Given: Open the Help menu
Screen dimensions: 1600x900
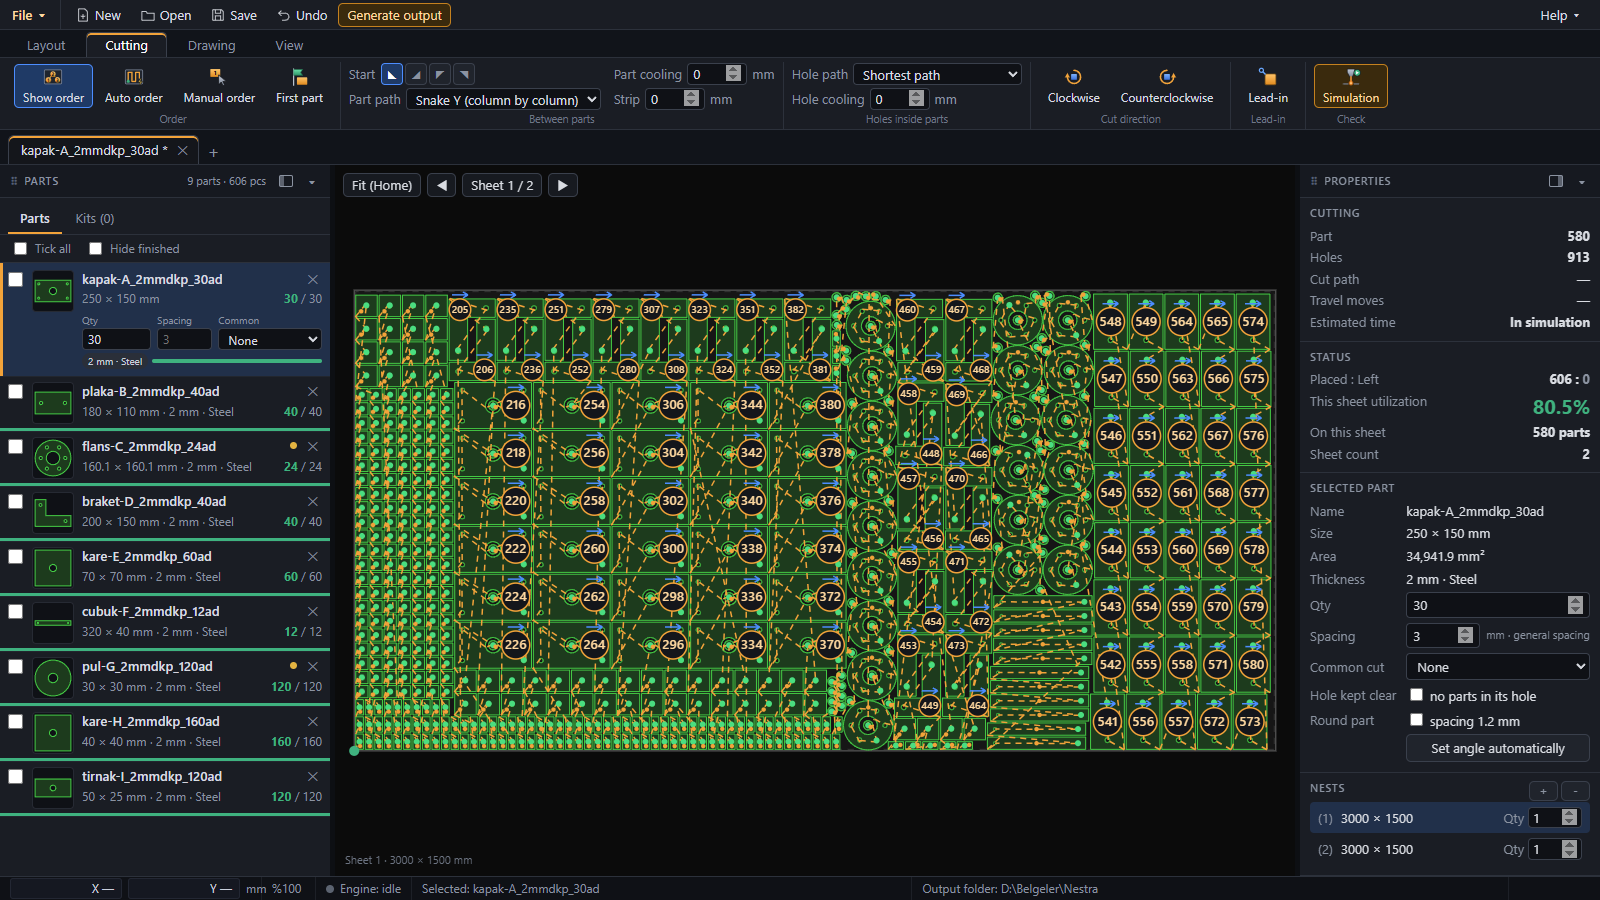Looking at the screenshot, I should point(1560,15).
